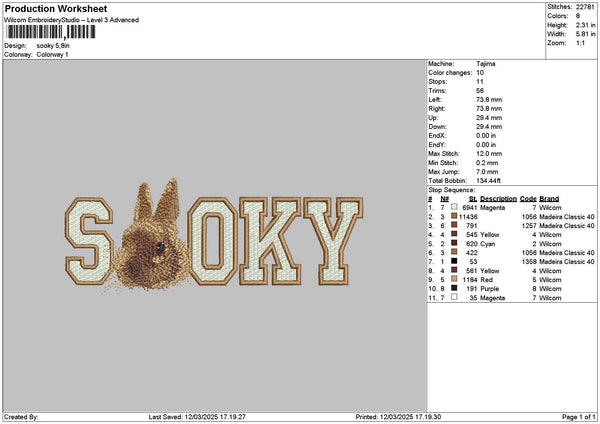600x424 pixels.
Task: Click the bunny head in the design
Action: 152,238
